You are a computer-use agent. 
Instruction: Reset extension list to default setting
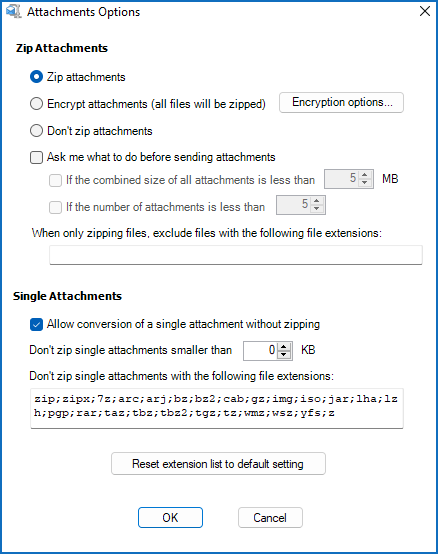pos(218,464)
